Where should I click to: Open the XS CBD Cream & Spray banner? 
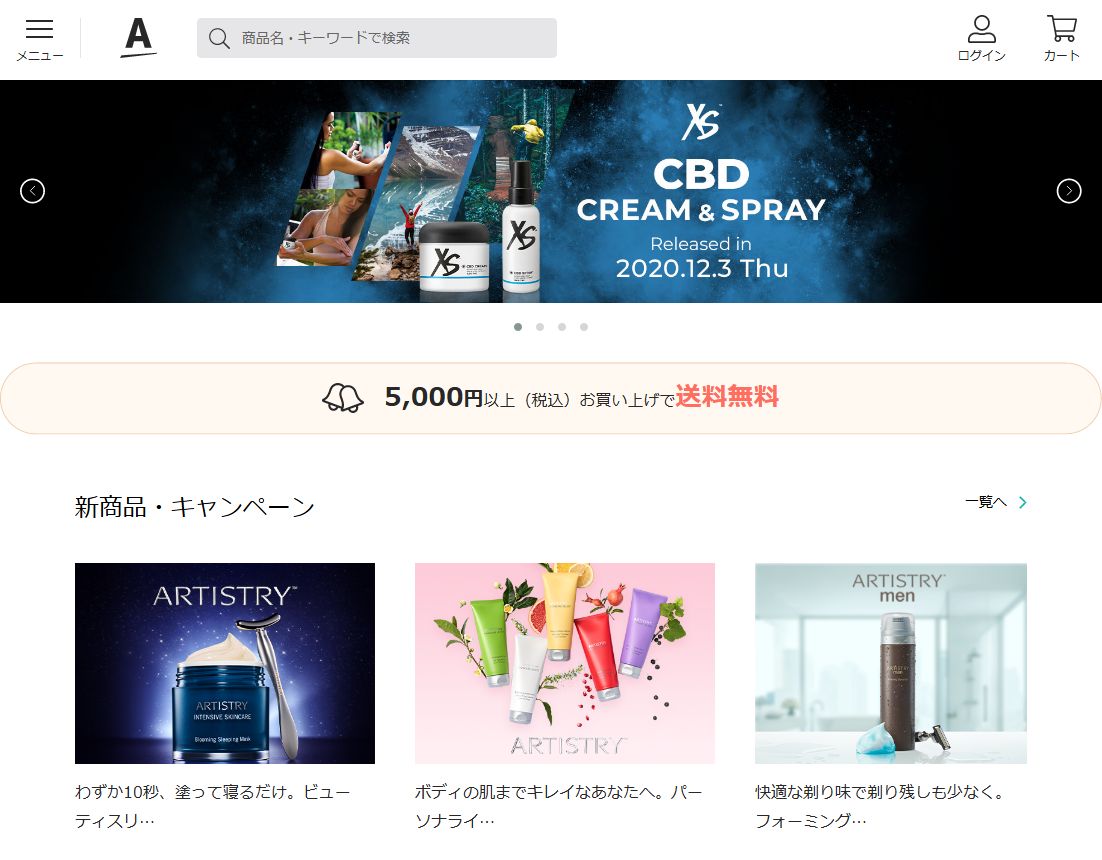[x=551, y=191]
